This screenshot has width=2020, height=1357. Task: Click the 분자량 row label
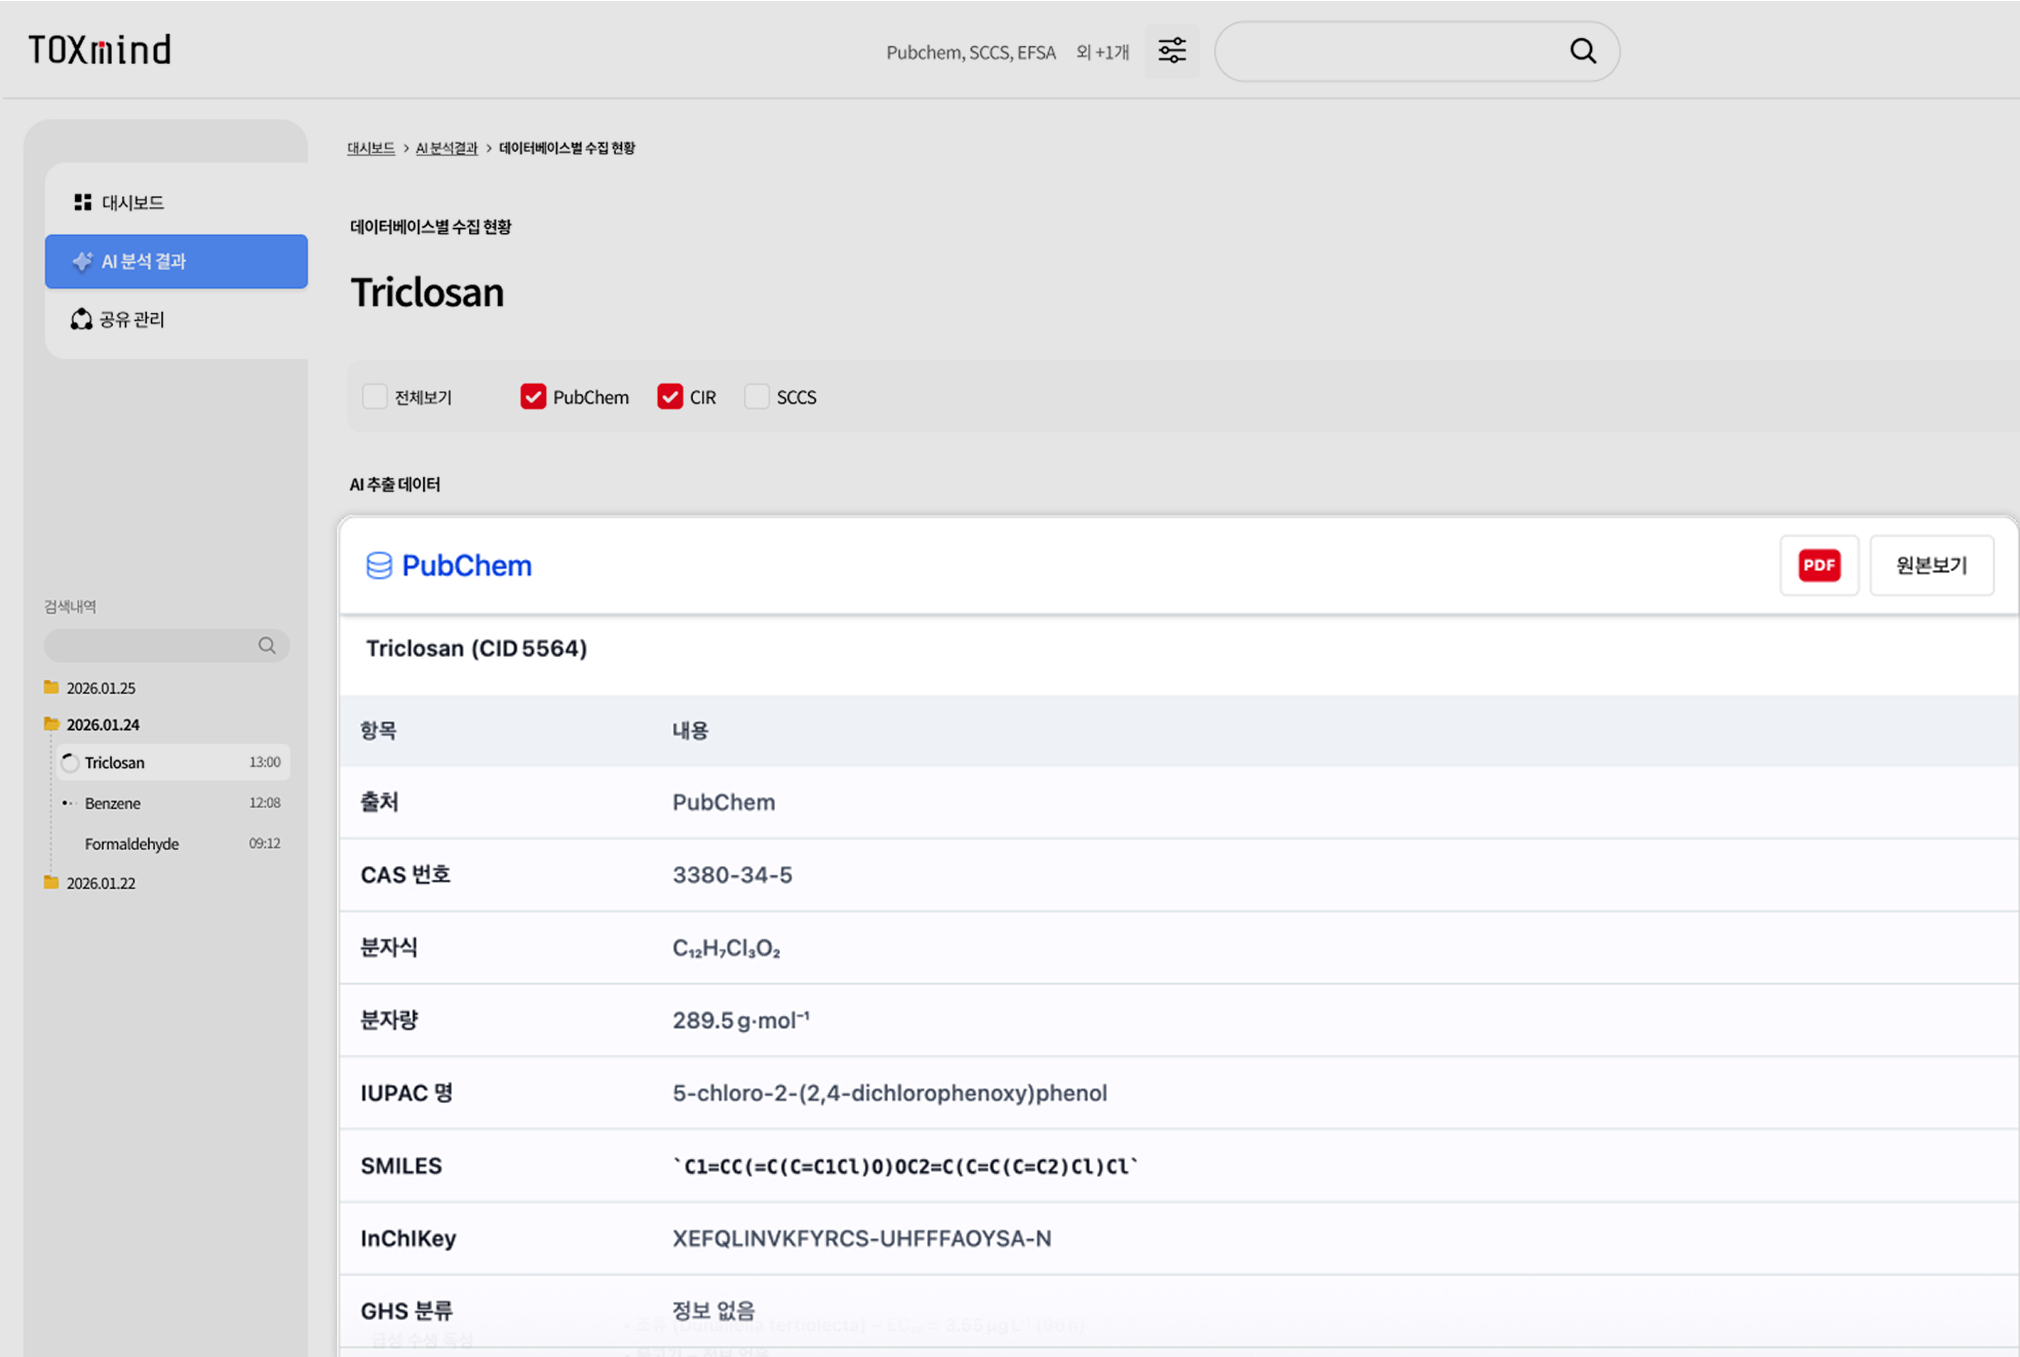click(389, 1020)
